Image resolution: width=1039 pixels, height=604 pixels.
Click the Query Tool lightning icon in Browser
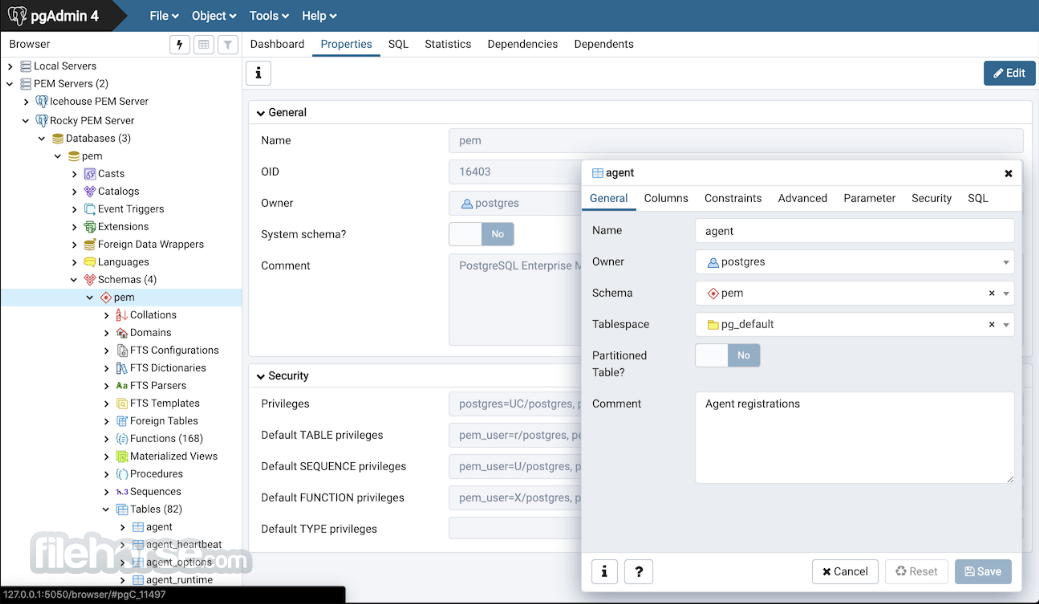tap(180, 44)
